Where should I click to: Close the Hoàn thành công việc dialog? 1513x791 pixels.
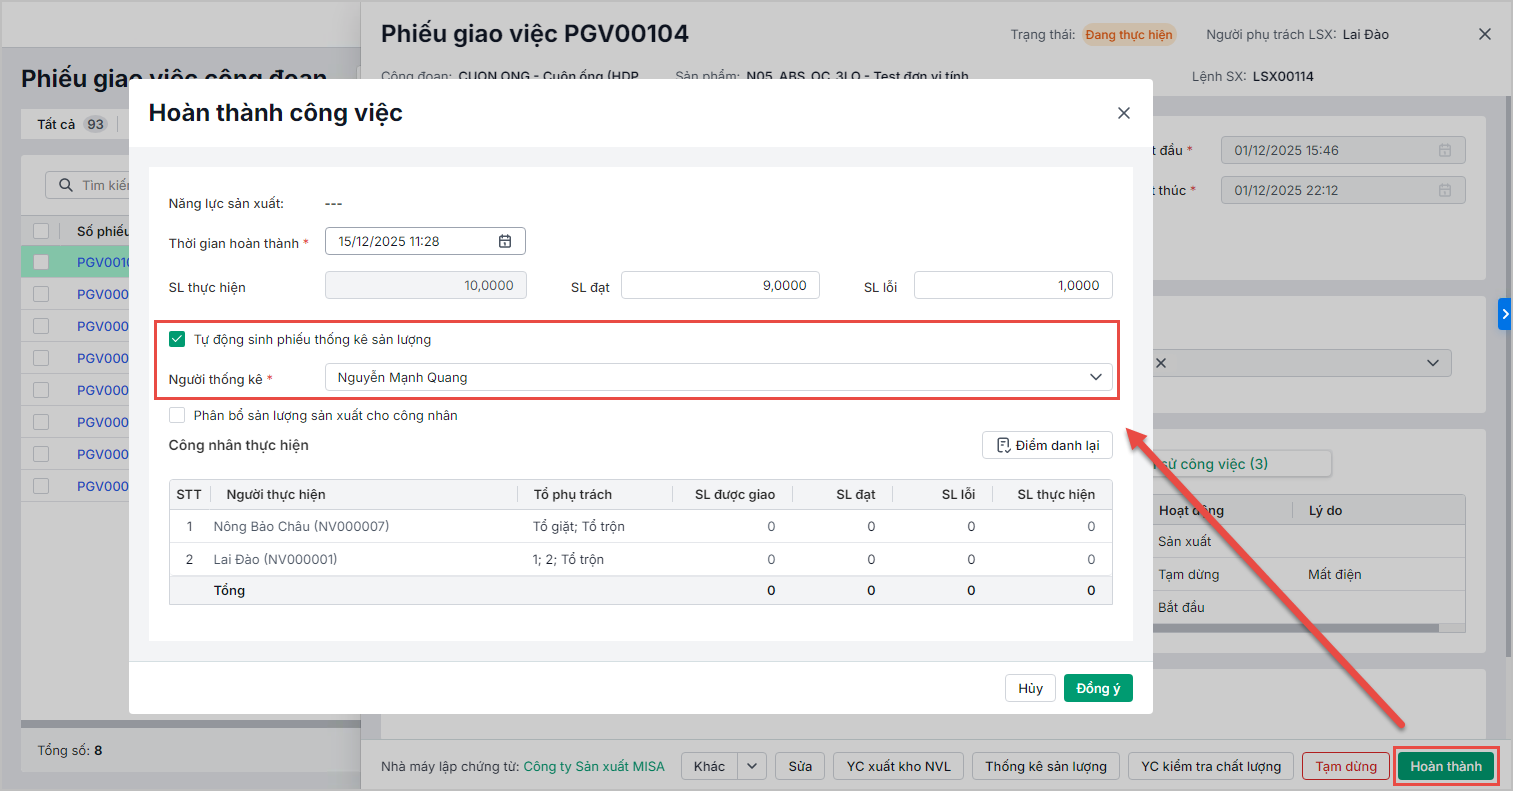coord(1123,113)
